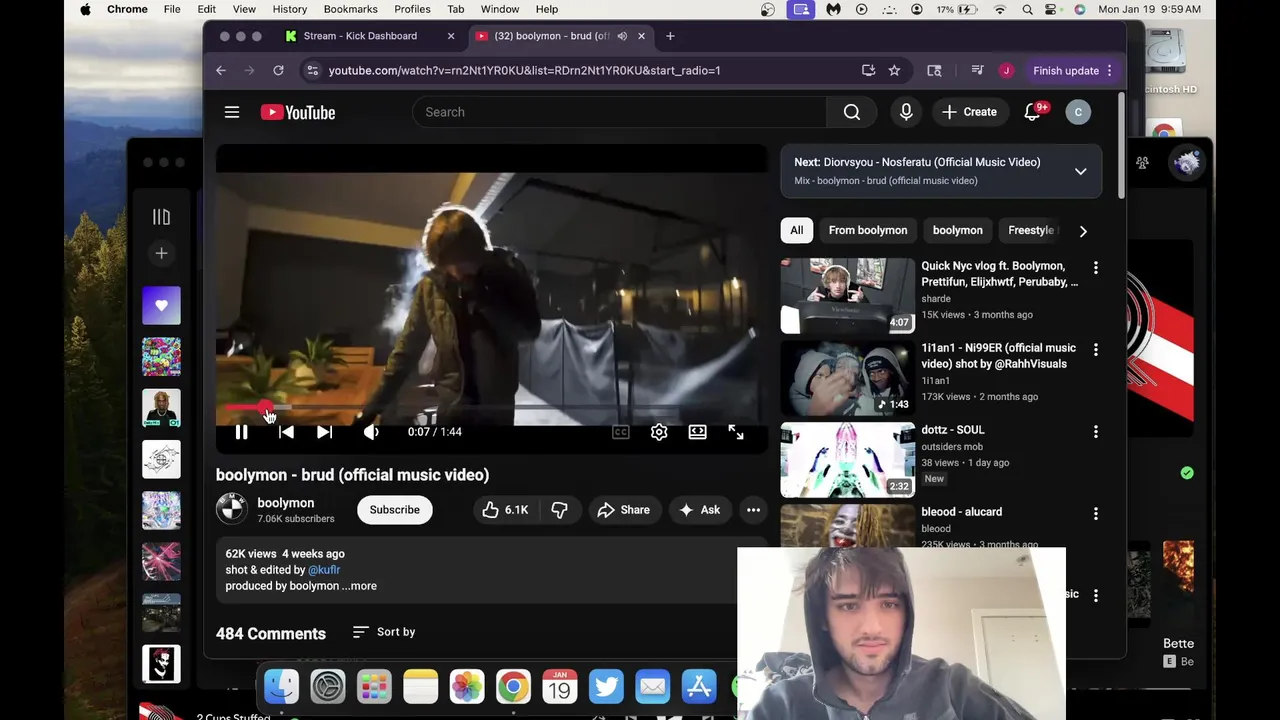The image size is (1280, 720).
Task: Open Twitter app from the Dock
Action: click(606, 687)
